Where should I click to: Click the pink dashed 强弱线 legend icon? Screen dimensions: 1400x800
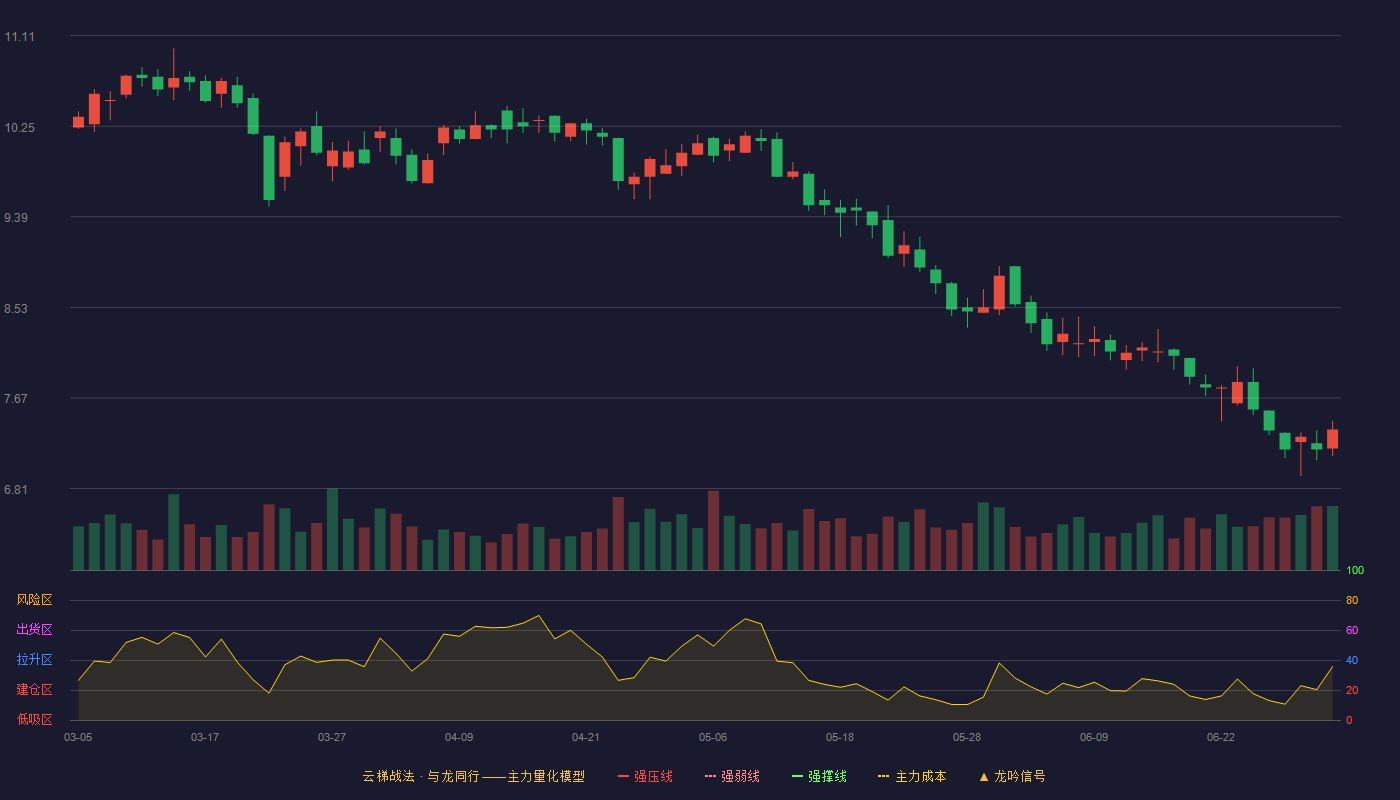pyautogui.click(x=711, y=776)
